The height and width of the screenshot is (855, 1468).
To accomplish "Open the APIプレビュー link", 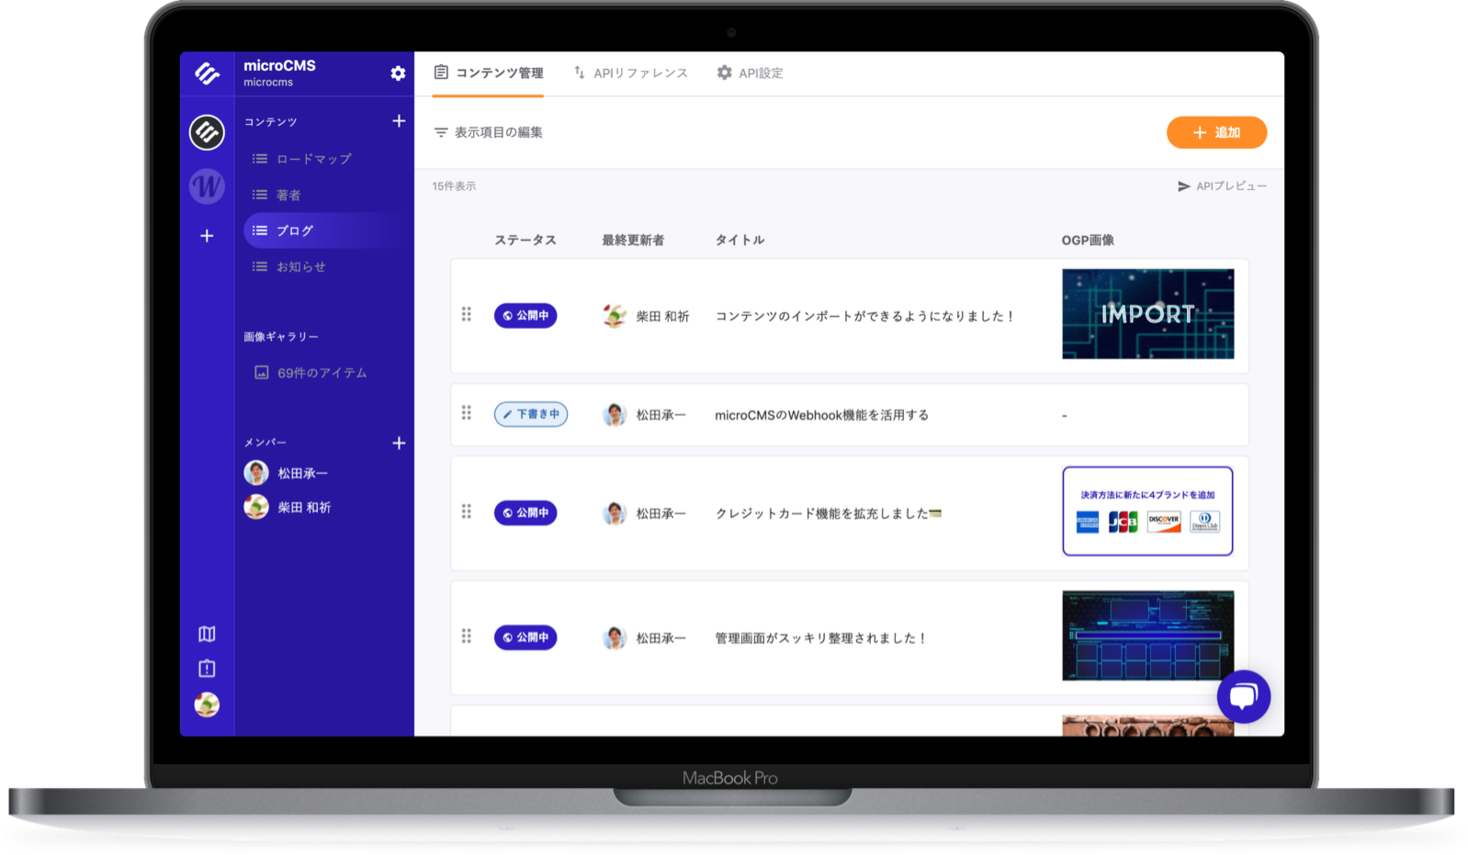I will tap(1222, 185).
